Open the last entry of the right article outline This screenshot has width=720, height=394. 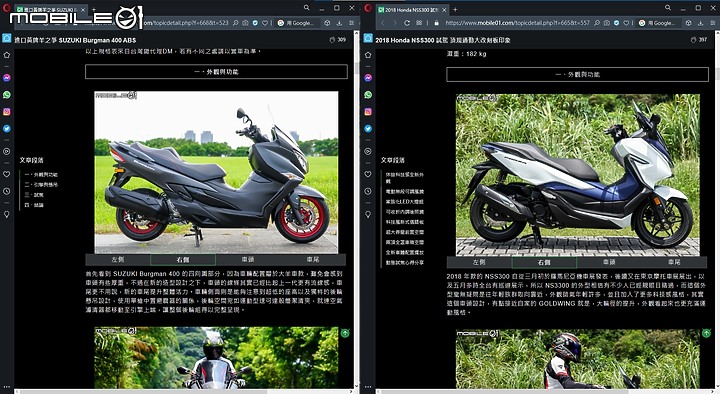[405, 263]
